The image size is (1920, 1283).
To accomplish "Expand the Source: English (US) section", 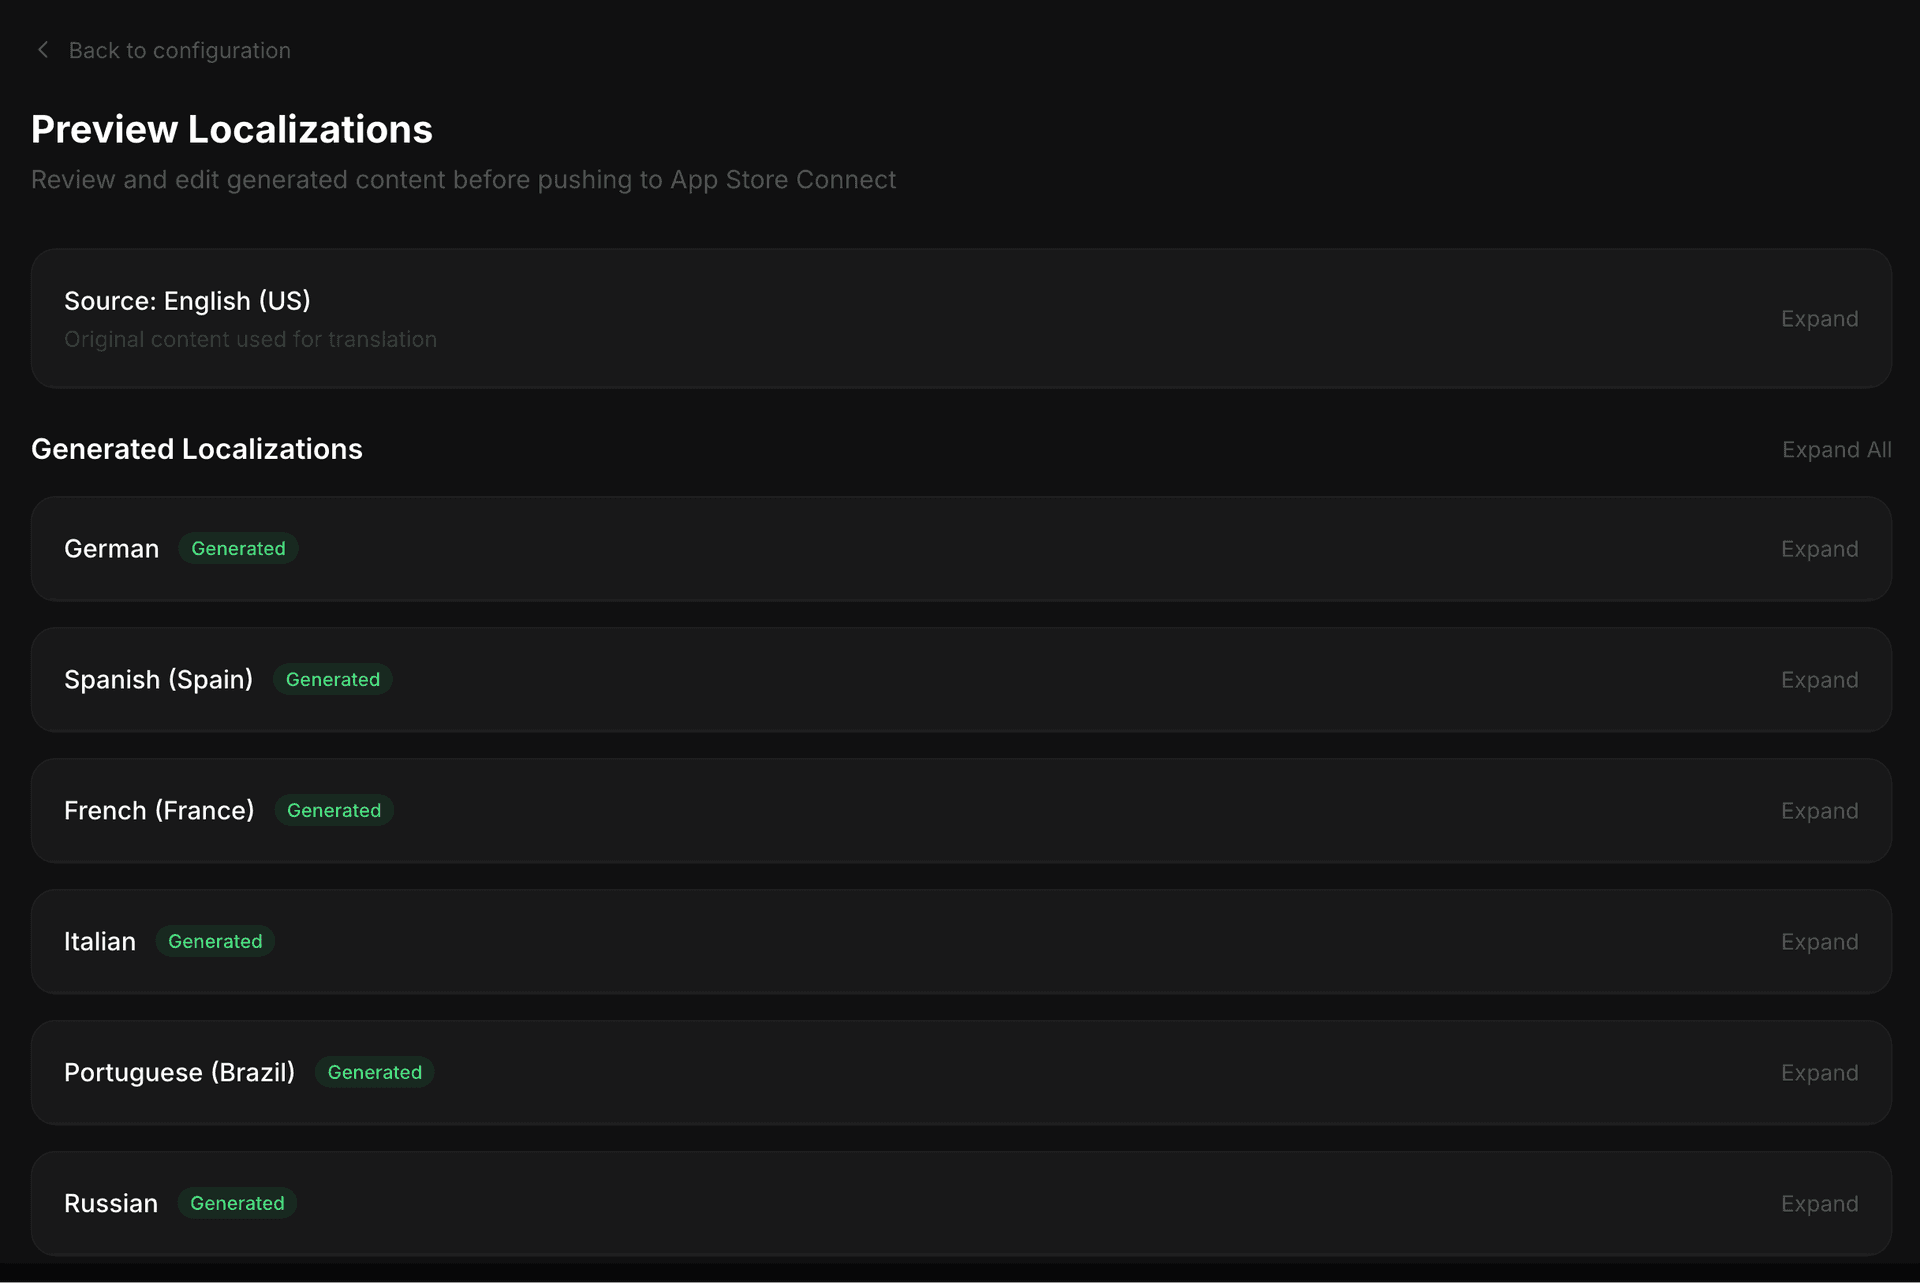I will pyautogui.click(x=1819, y=319).
